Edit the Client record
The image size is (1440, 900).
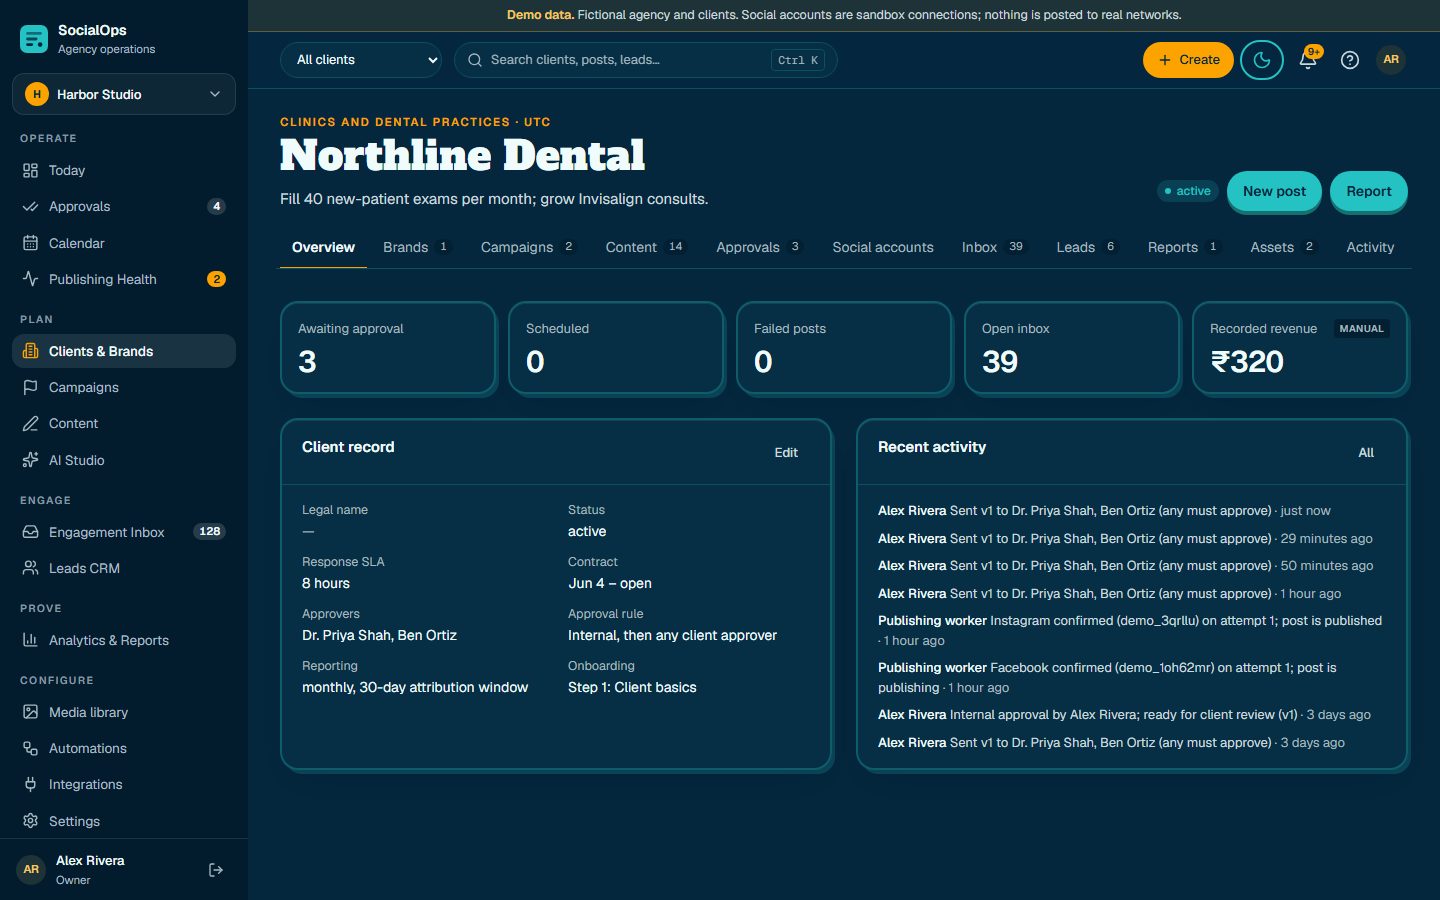[786, 453]
